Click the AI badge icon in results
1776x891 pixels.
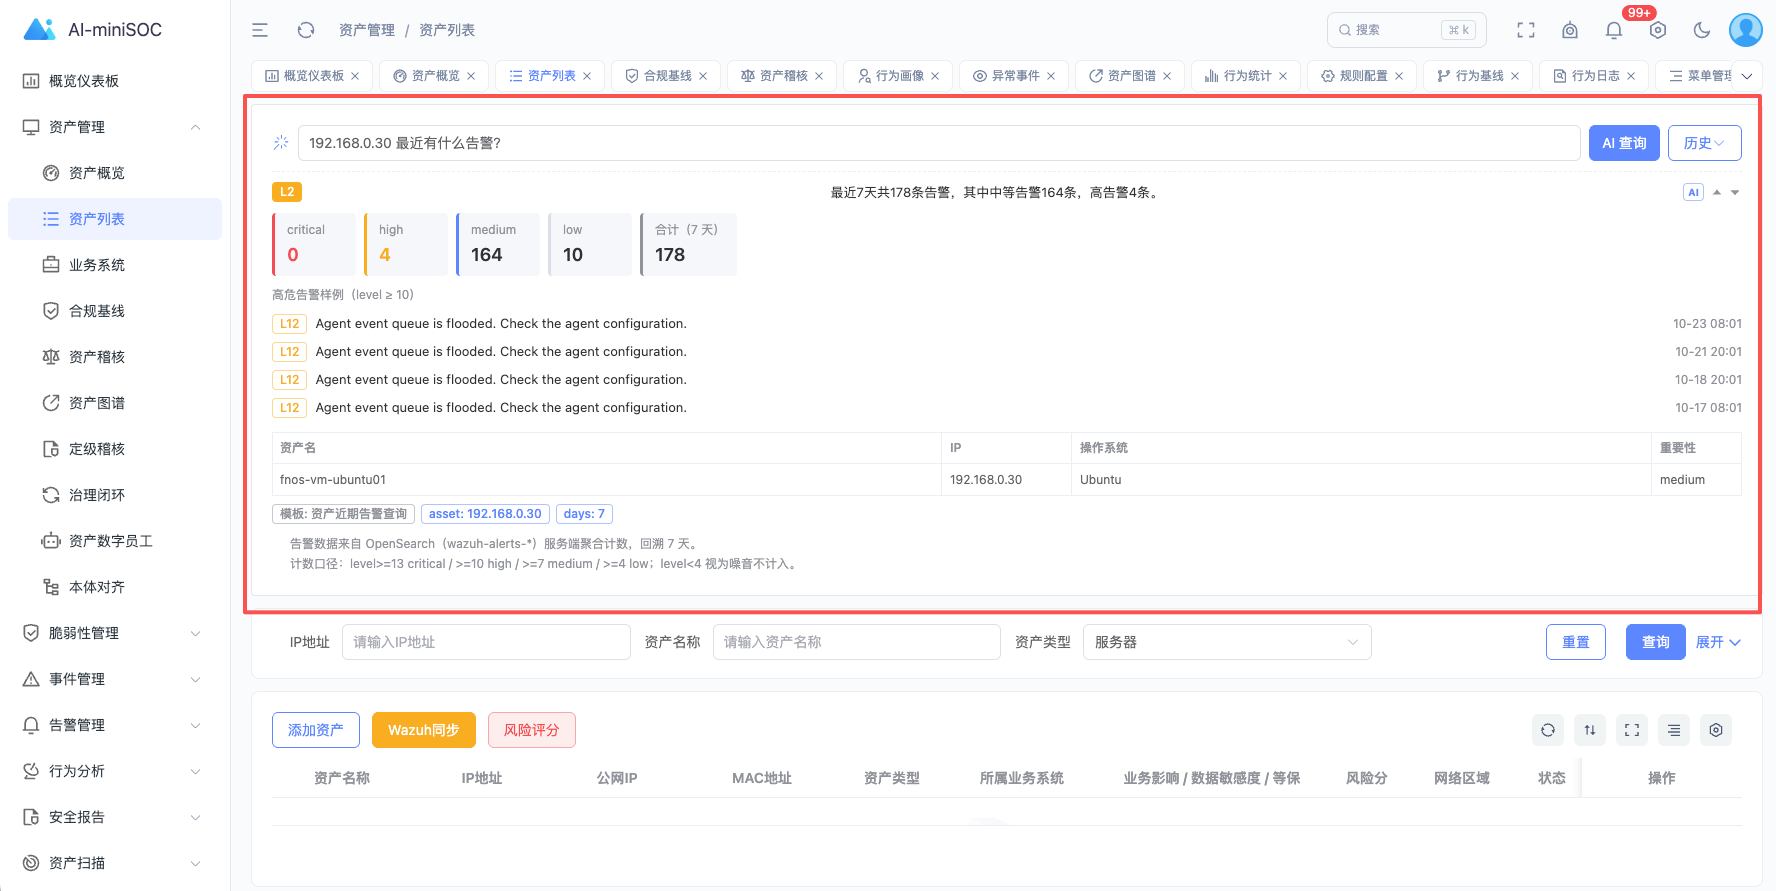coord(1693,192)
